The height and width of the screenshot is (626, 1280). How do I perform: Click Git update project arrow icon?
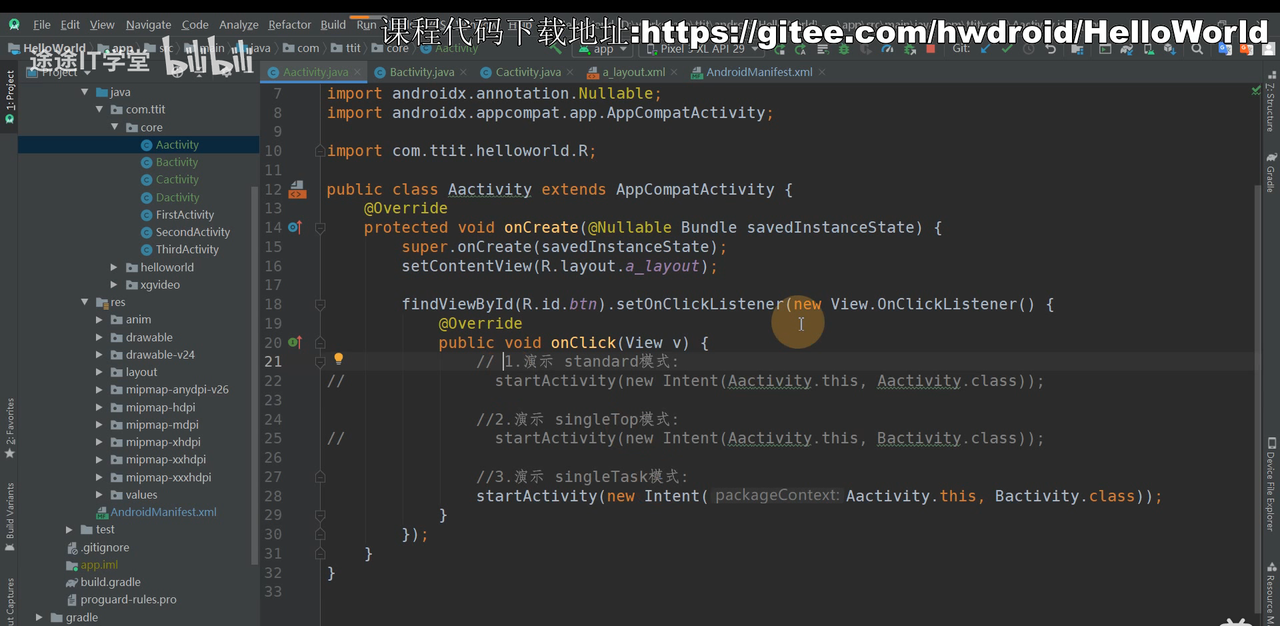[x=984, y=48]
